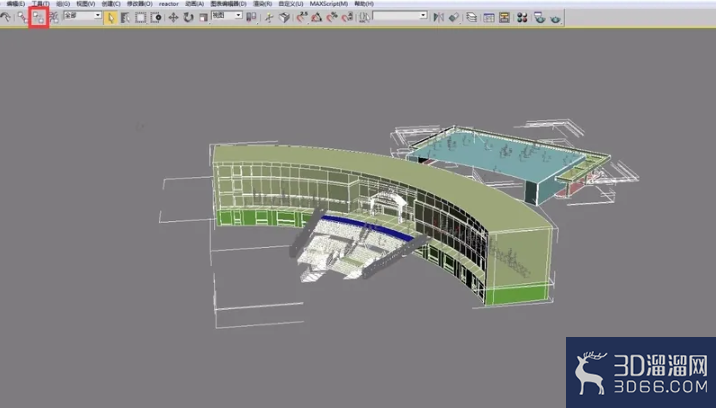Click the Unlink Selection icon highlighted in red
The width and height of the screenshot is (716, 408).
[x=38, y=17]
